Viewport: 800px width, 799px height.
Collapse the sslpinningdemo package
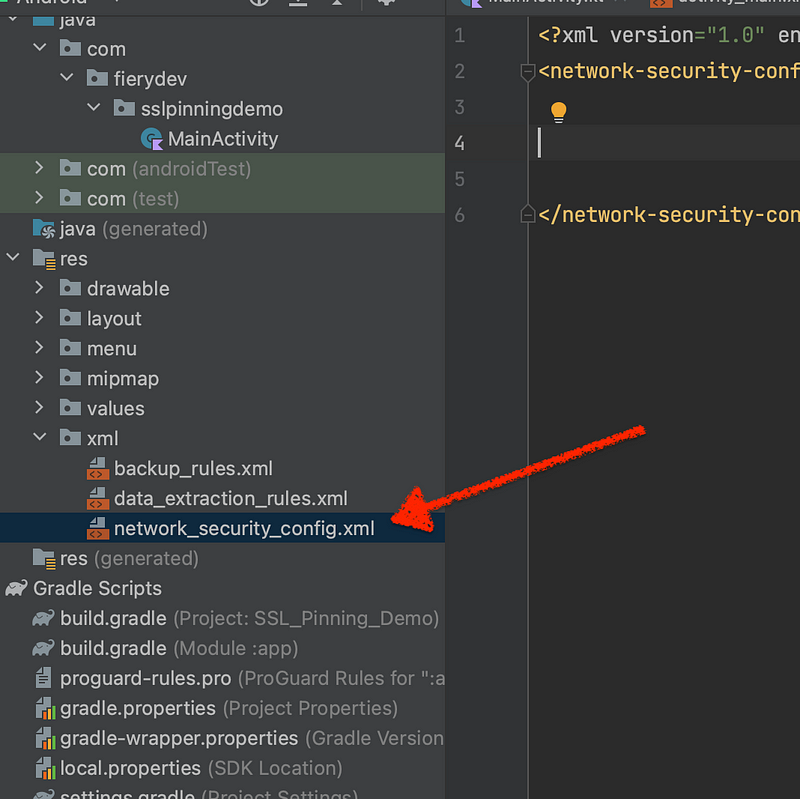pyautogui.click(x=93, y=109)
